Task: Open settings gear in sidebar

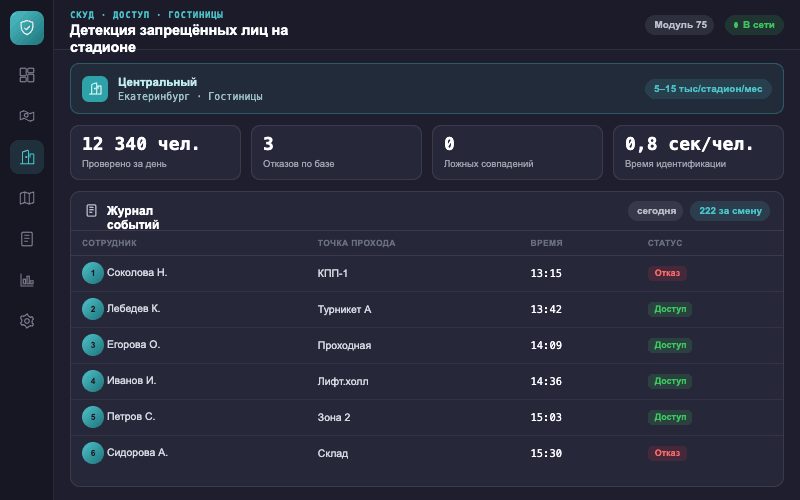Action: coord(27,321)
